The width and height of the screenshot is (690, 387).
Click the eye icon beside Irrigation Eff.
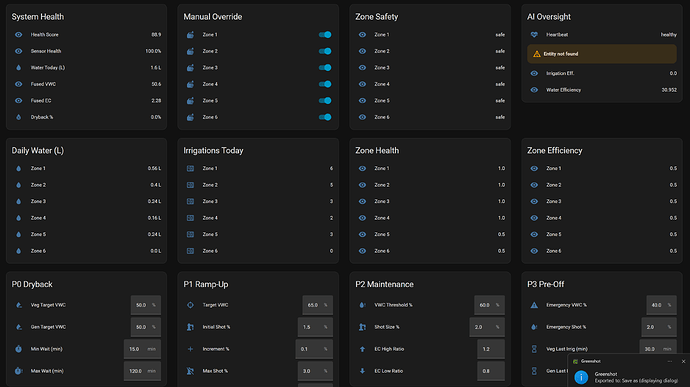534,73
